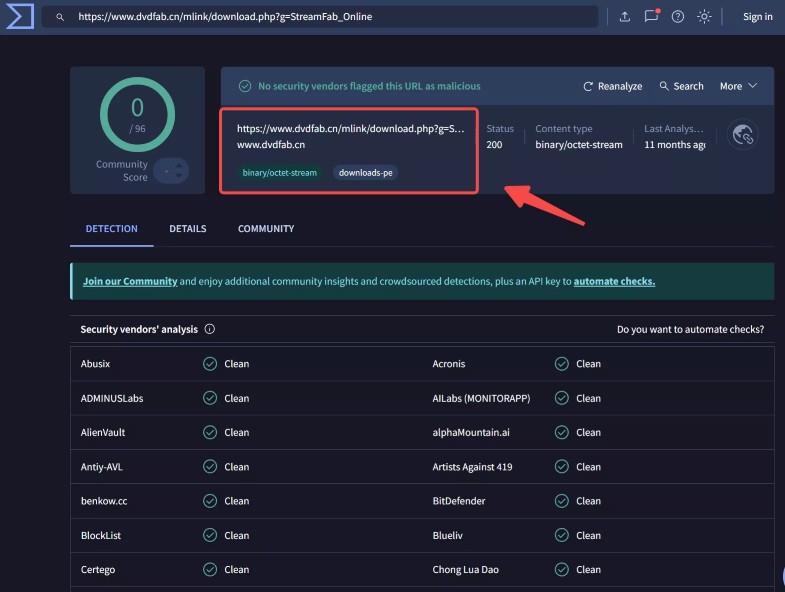Image resolution: width=785 pixels, height=592 pixels.
Task: Click the Sign in button
Action: pos(757,17)
